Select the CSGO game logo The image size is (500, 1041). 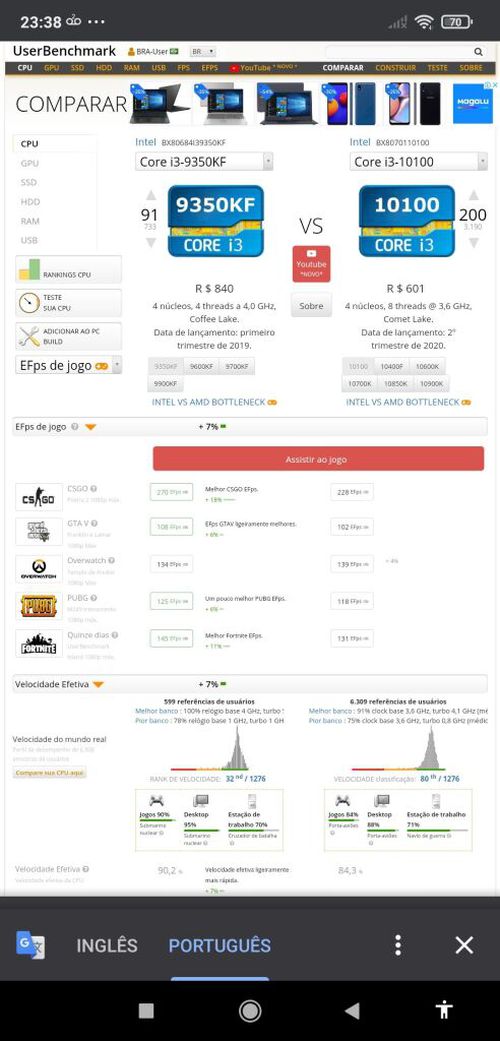pos(39,497)
